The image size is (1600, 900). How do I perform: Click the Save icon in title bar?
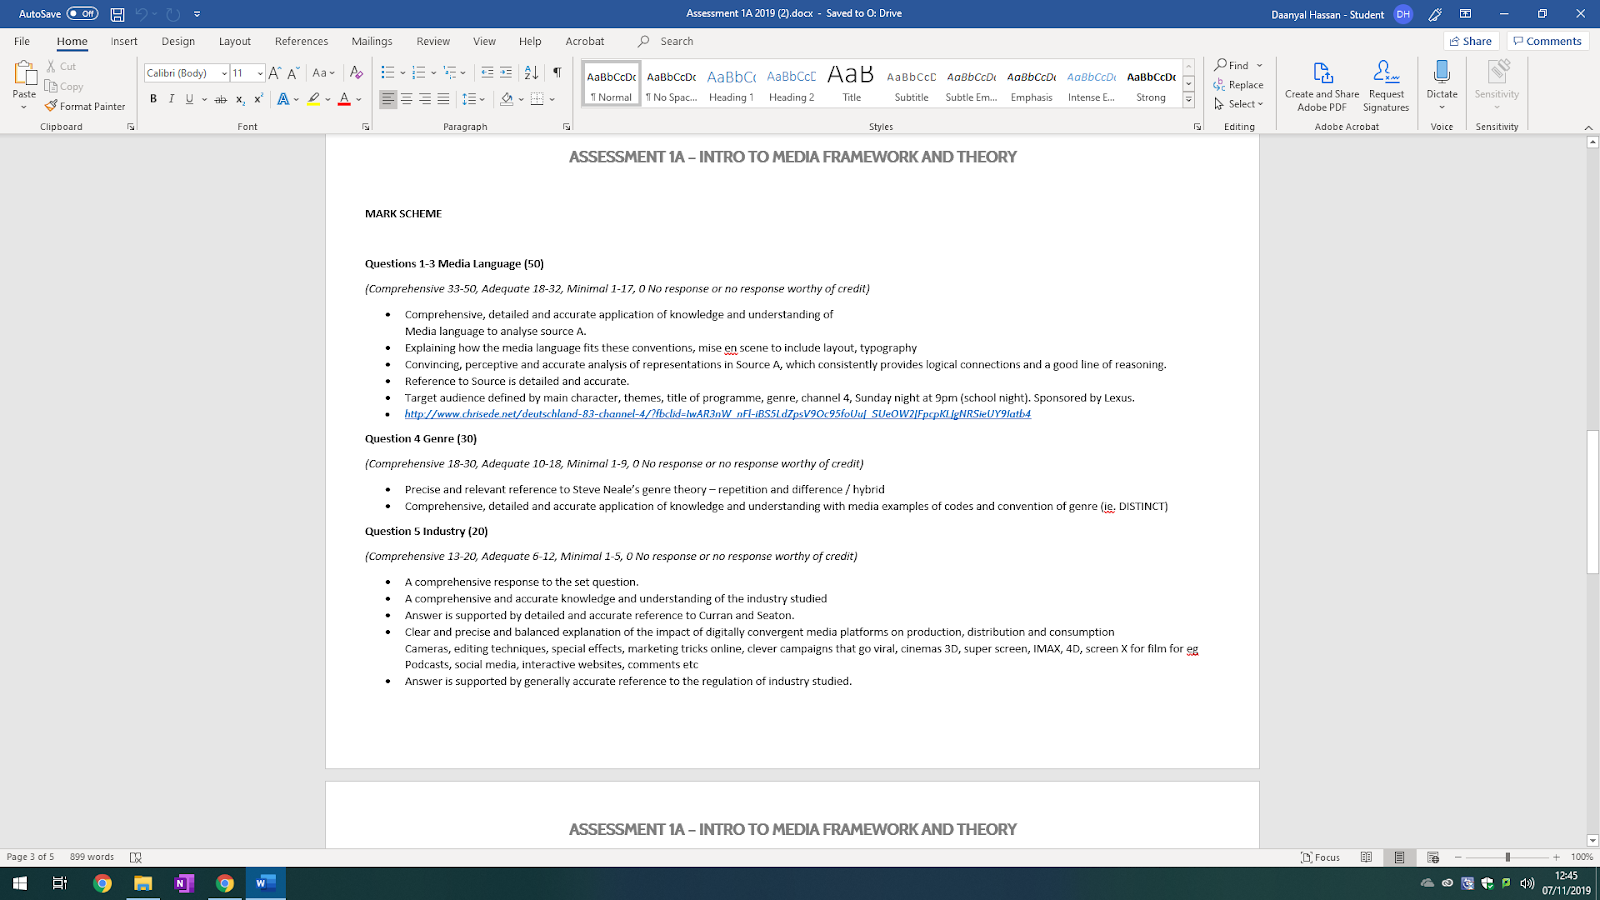click(x=117, y=14)
